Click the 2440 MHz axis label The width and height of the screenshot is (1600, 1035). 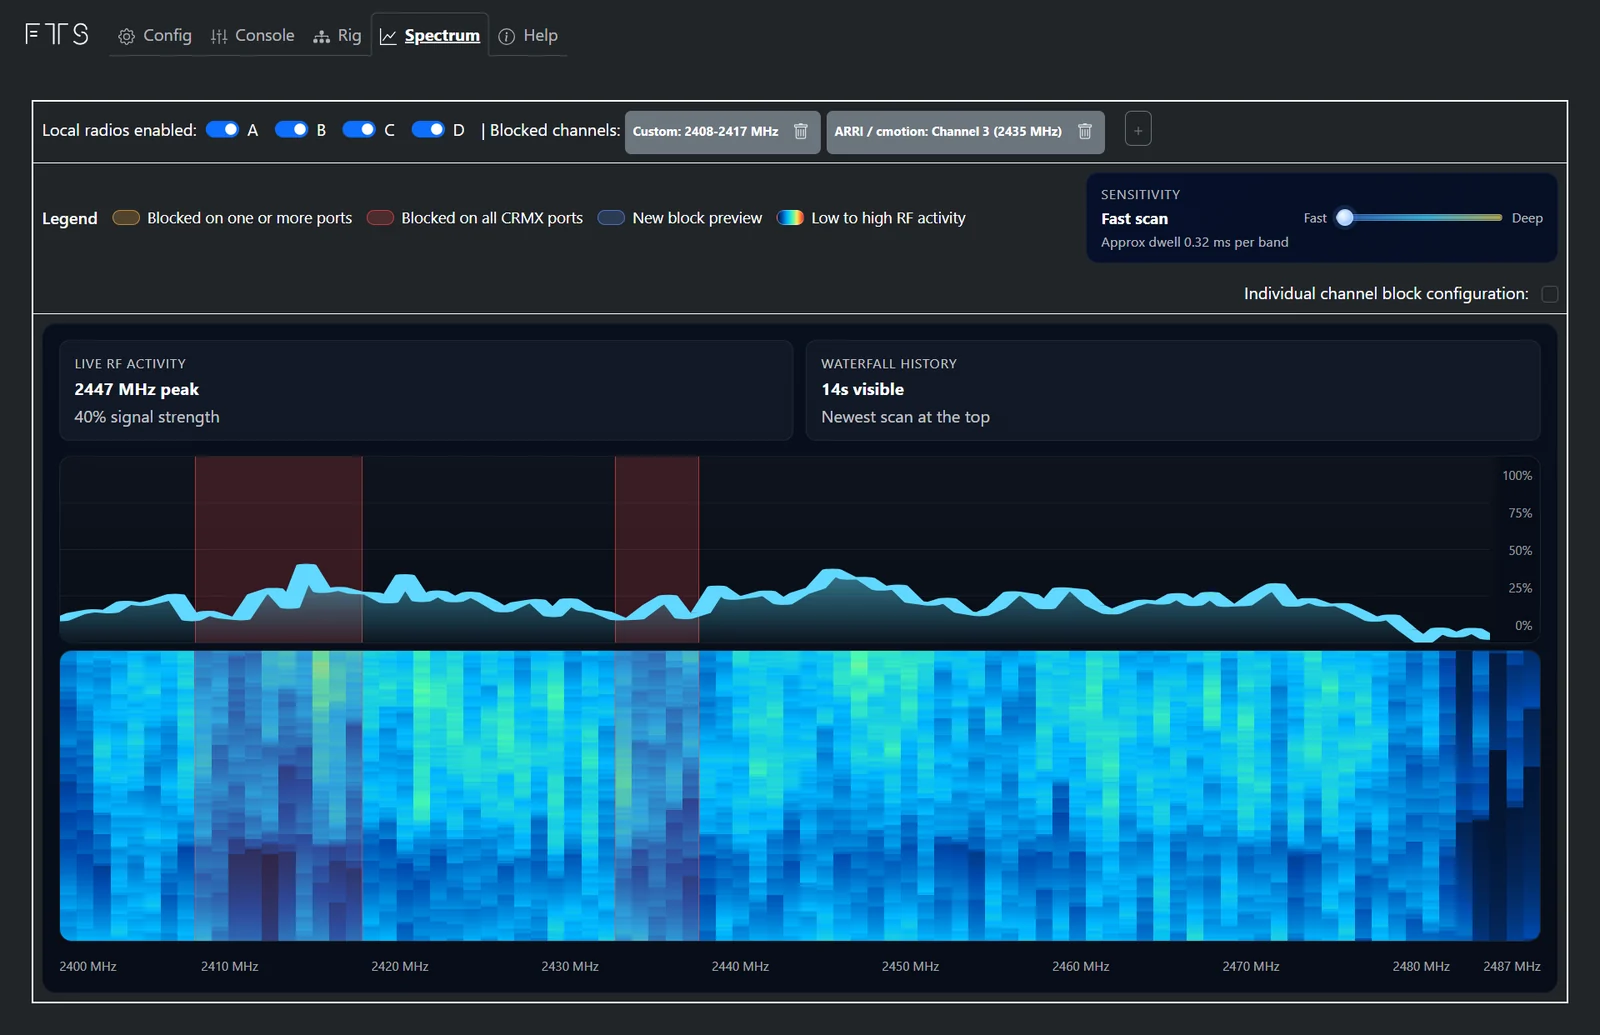740,966
